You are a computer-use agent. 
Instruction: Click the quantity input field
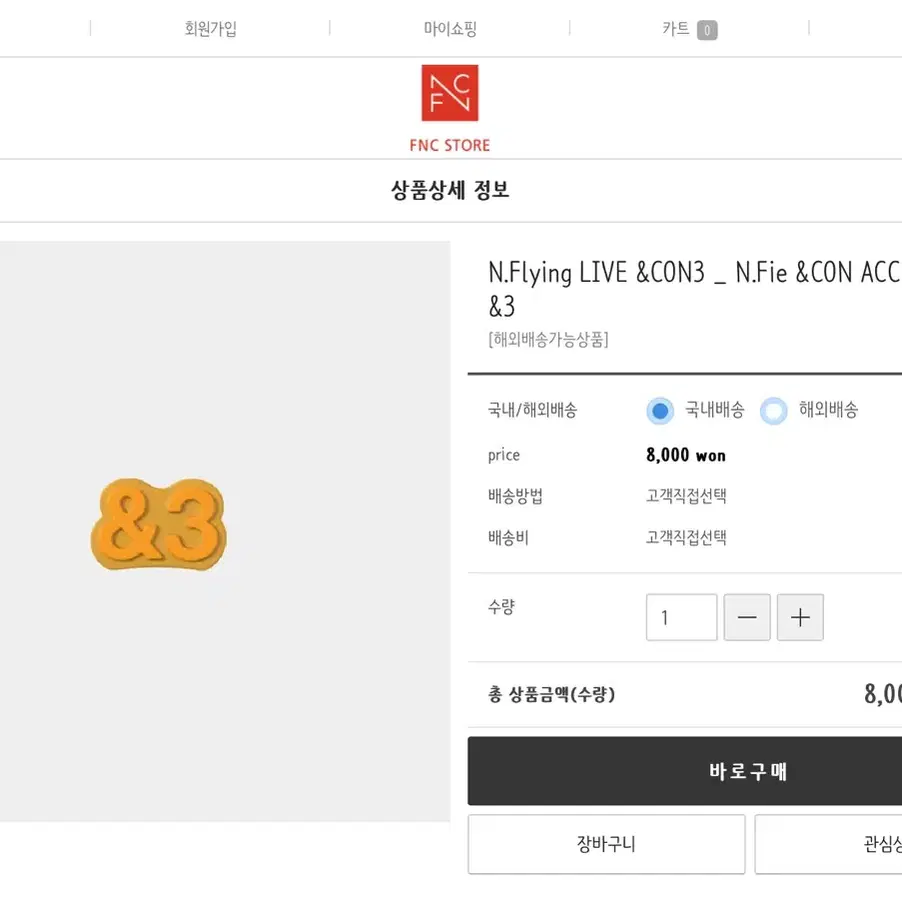pos(682,617)
